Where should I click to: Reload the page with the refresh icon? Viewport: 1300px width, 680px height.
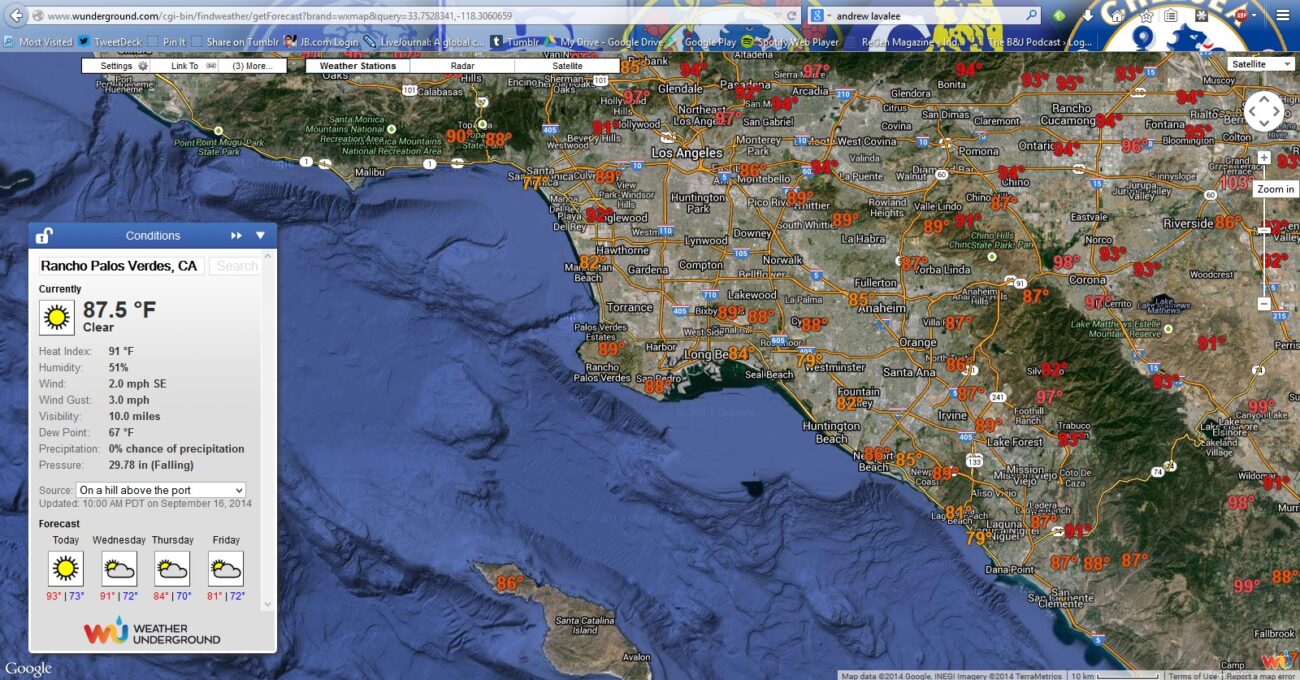pos(794,16)
